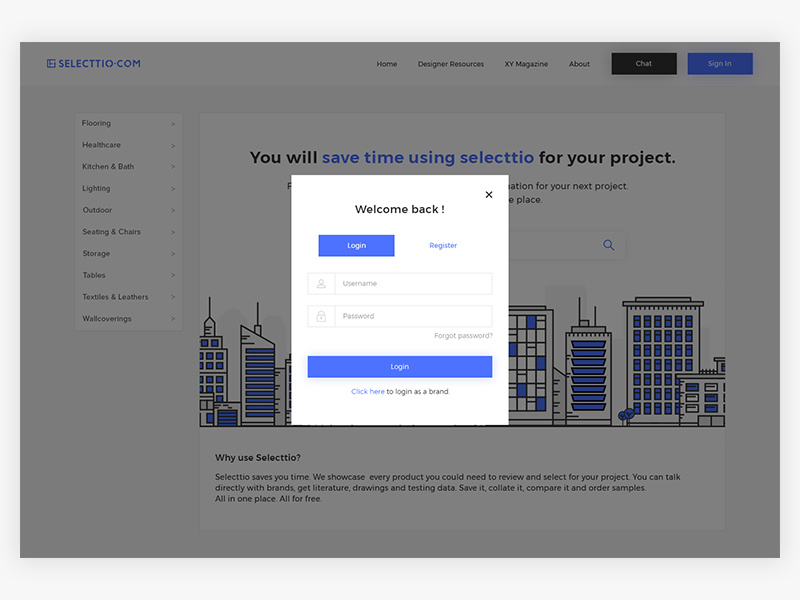This screenshot has width=800, height=600.
Task: Click 'Click here' to login as a brand
Action: [368, 391]
